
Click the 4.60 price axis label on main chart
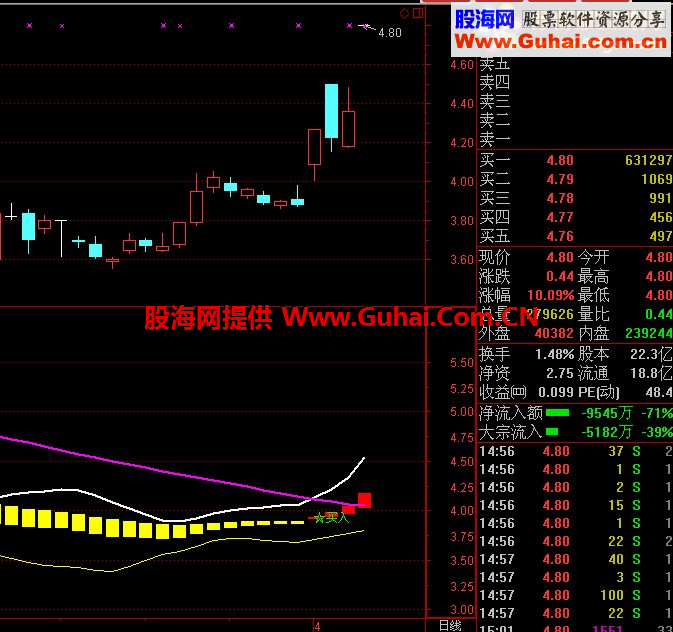coord(462,65)
